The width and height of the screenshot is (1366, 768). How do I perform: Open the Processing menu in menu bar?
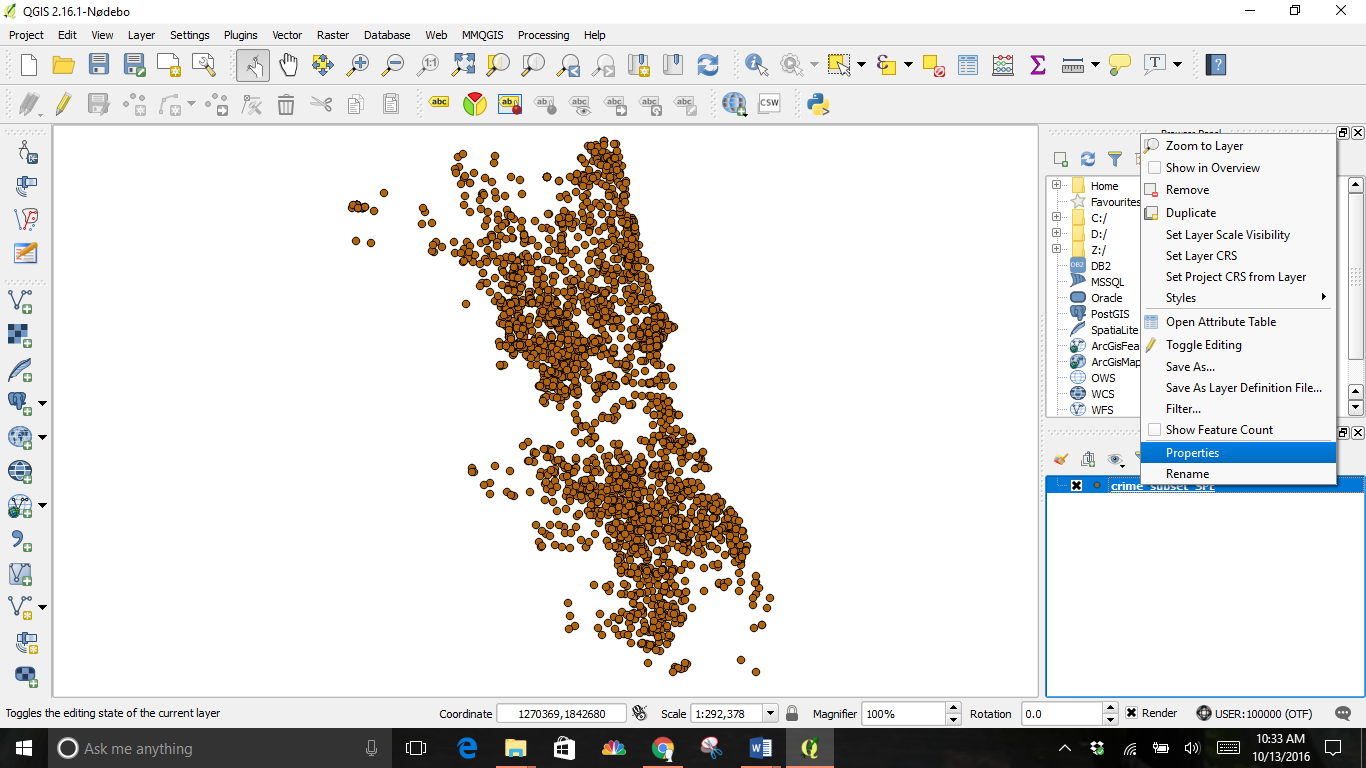(x=543, y=35)
